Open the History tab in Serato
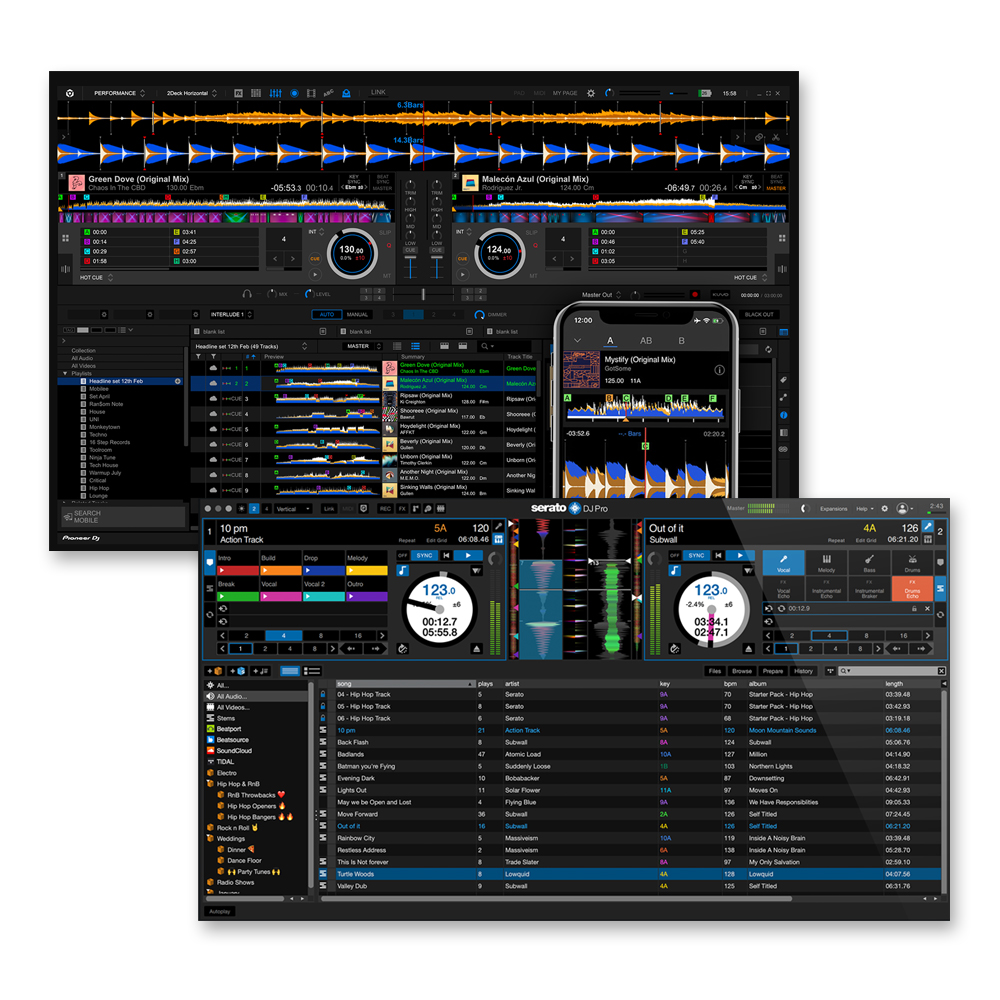This screenshot has height=1000, width=1000. tap(803, 671)
